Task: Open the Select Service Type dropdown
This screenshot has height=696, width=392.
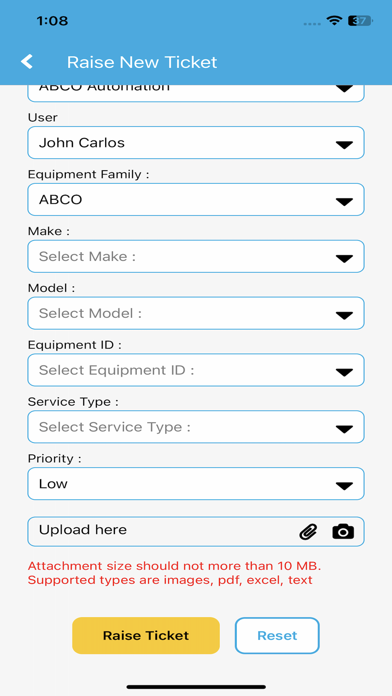Action: [196, 427]
